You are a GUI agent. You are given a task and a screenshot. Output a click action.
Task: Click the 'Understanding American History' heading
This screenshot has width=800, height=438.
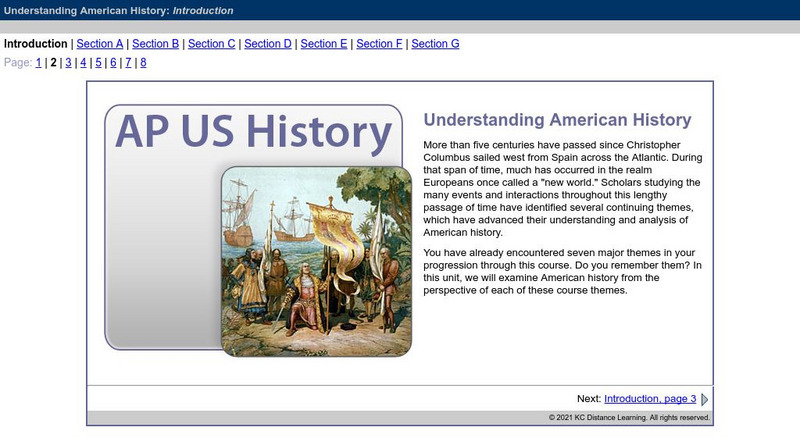557,120
